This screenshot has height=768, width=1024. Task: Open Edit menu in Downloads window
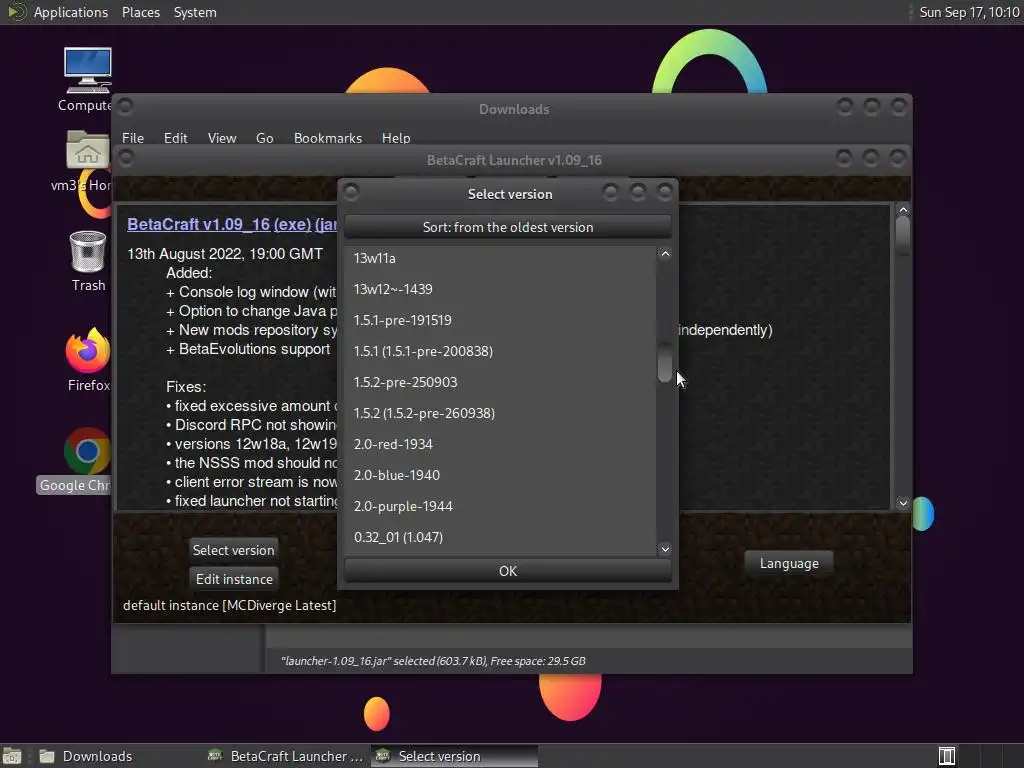click(175, 138)
